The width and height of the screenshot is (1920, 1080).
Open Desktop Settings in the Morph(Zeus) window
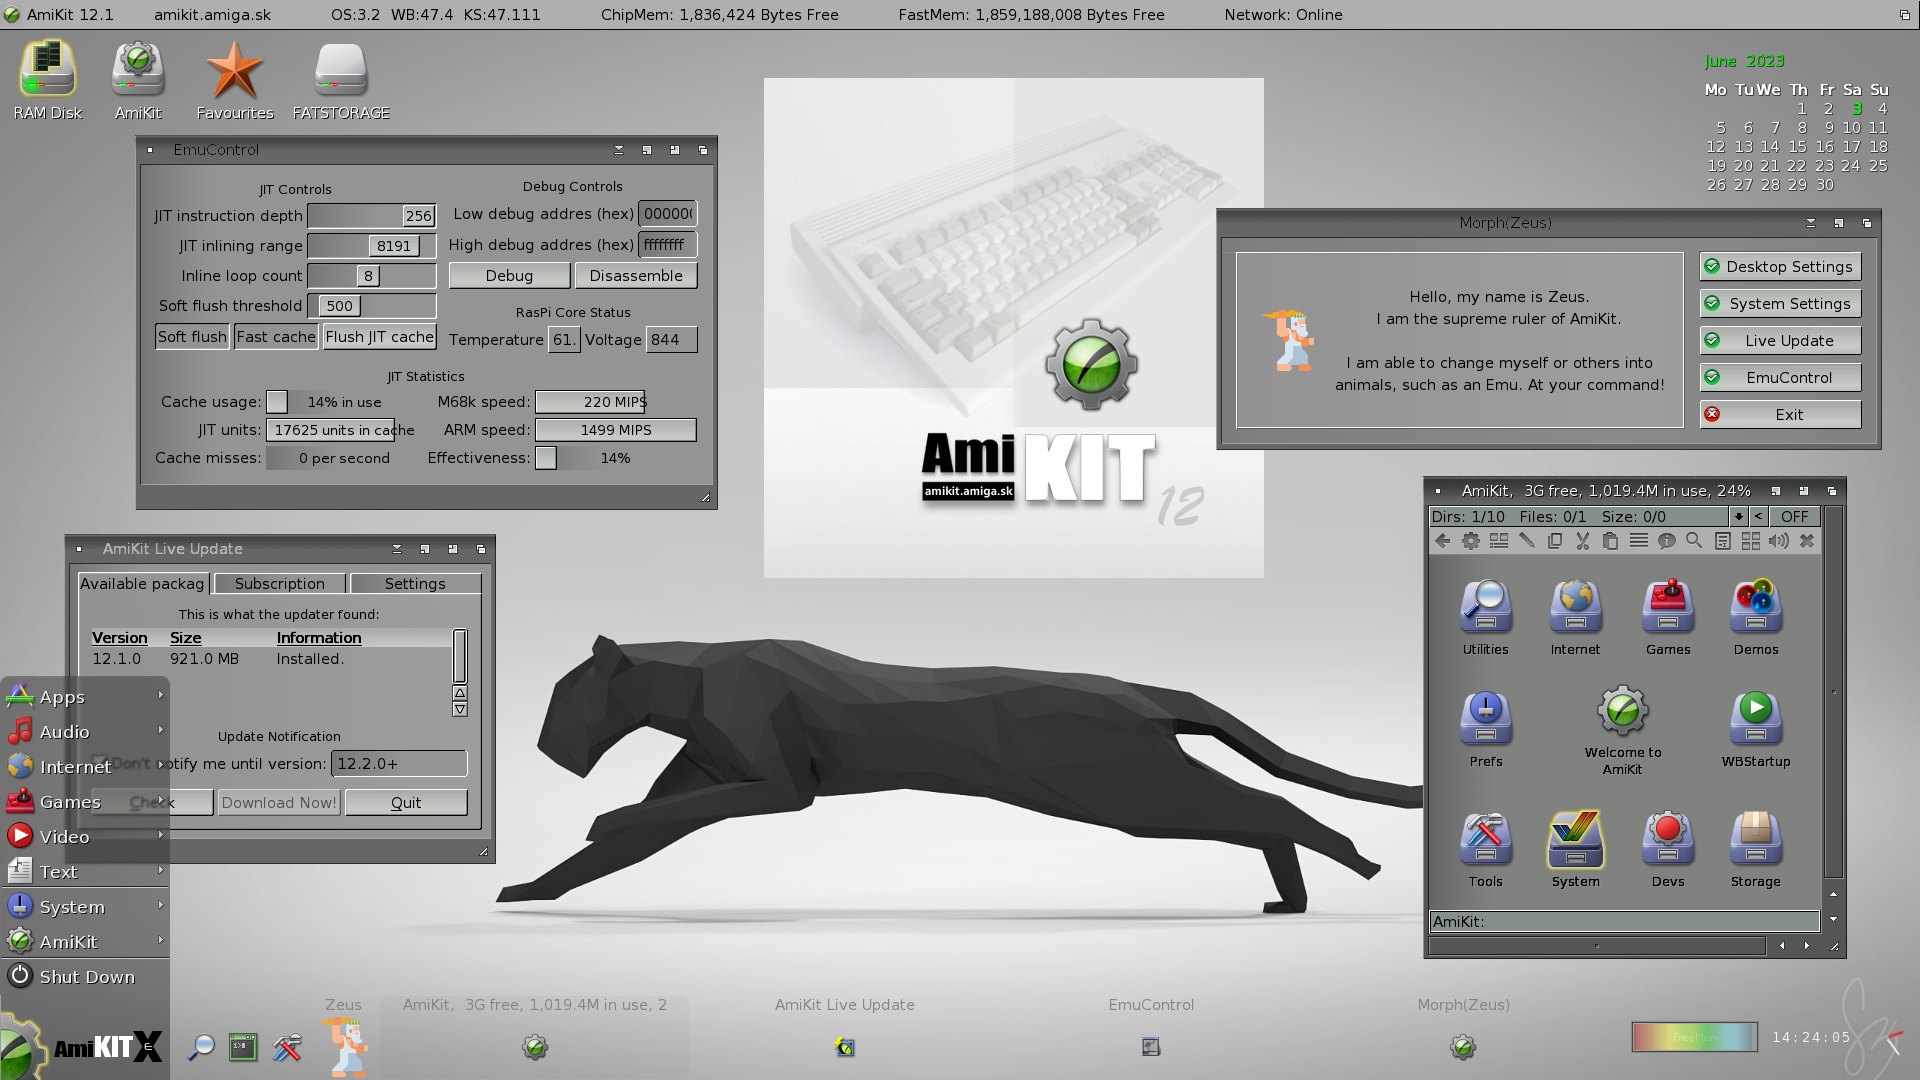[x=1780, y=266]
